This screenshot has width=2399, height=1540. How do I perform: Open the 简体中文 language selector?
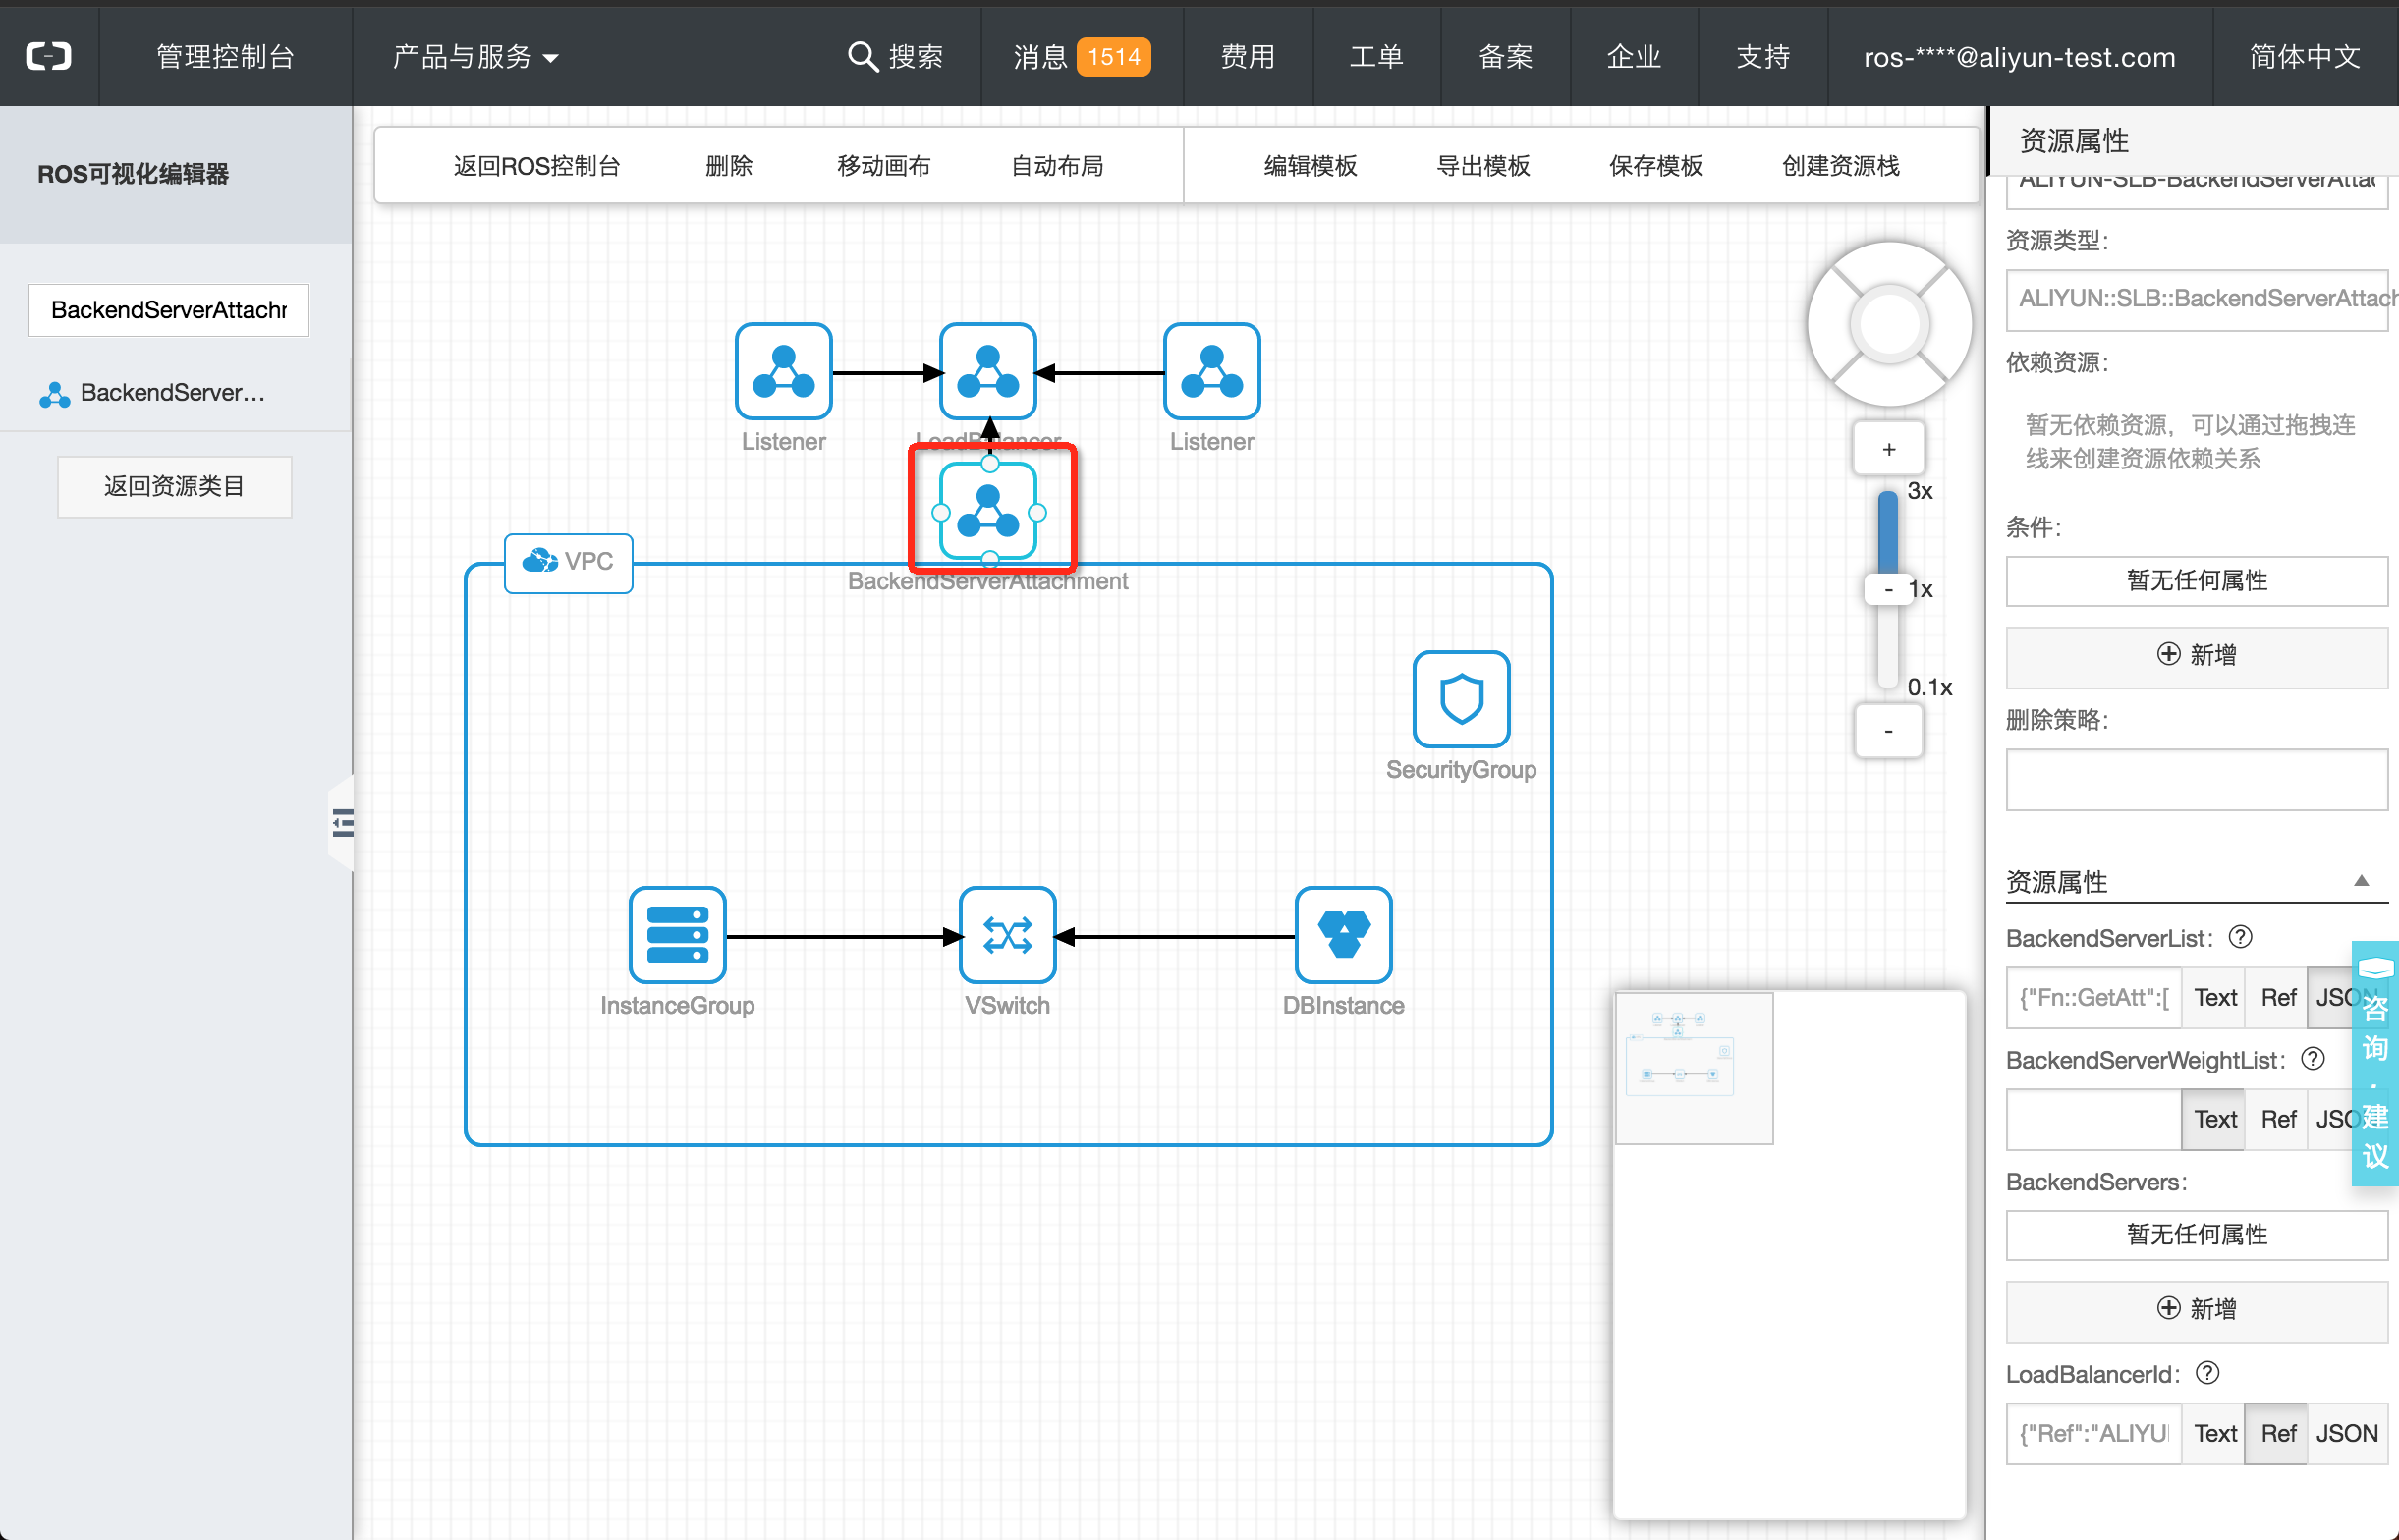[2305, 57]
